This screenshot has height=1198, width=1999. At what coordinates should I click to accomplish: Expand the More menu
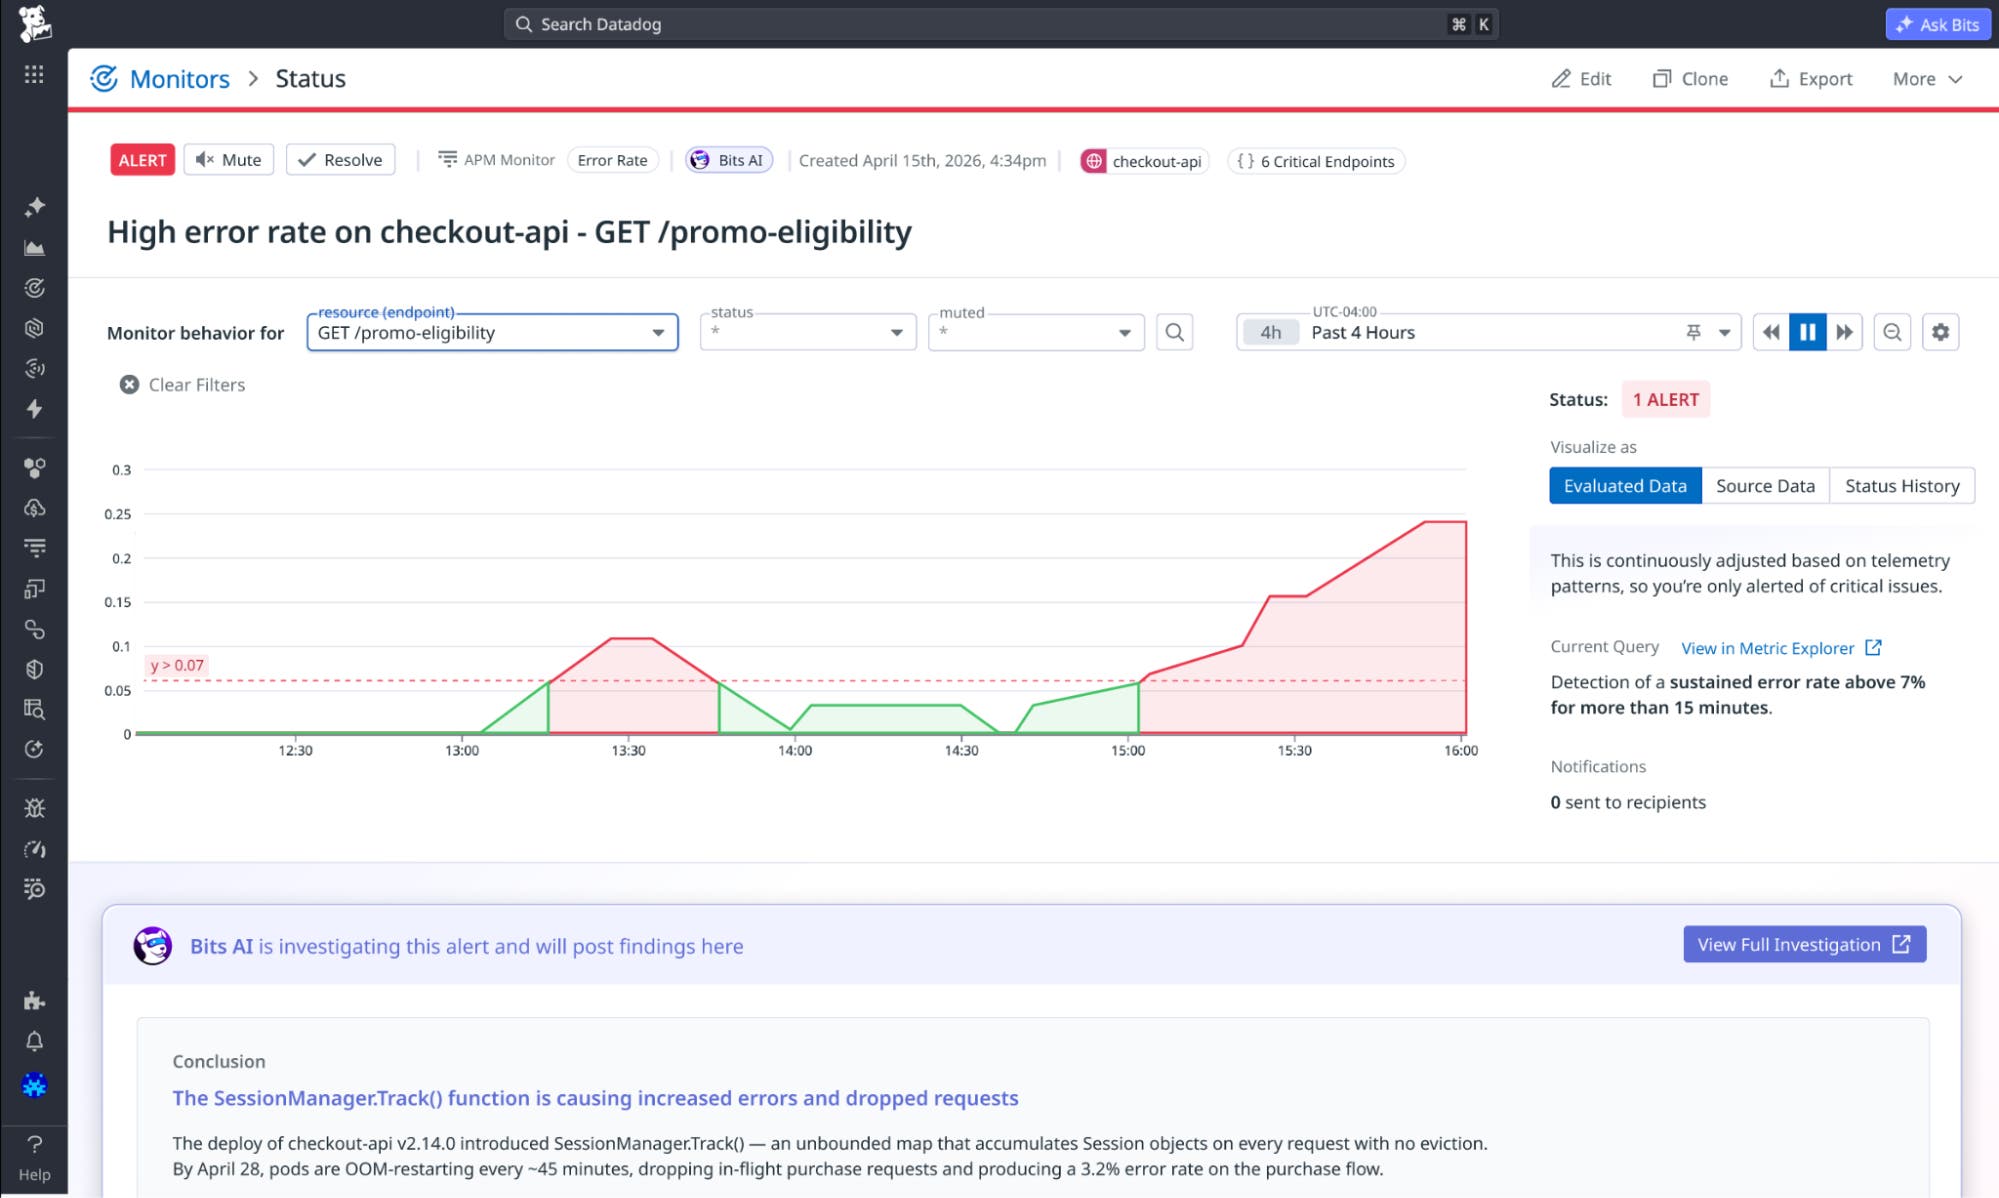pyautogui.click(x=1927, y=79)
